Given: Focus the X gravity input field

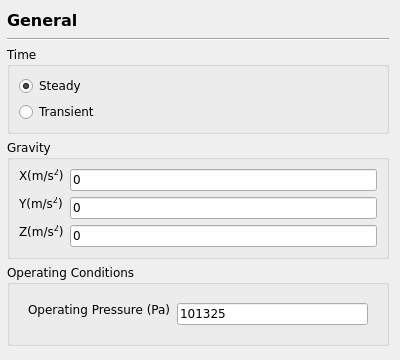Looking at the screenshot, I should [x=223, y=180].
